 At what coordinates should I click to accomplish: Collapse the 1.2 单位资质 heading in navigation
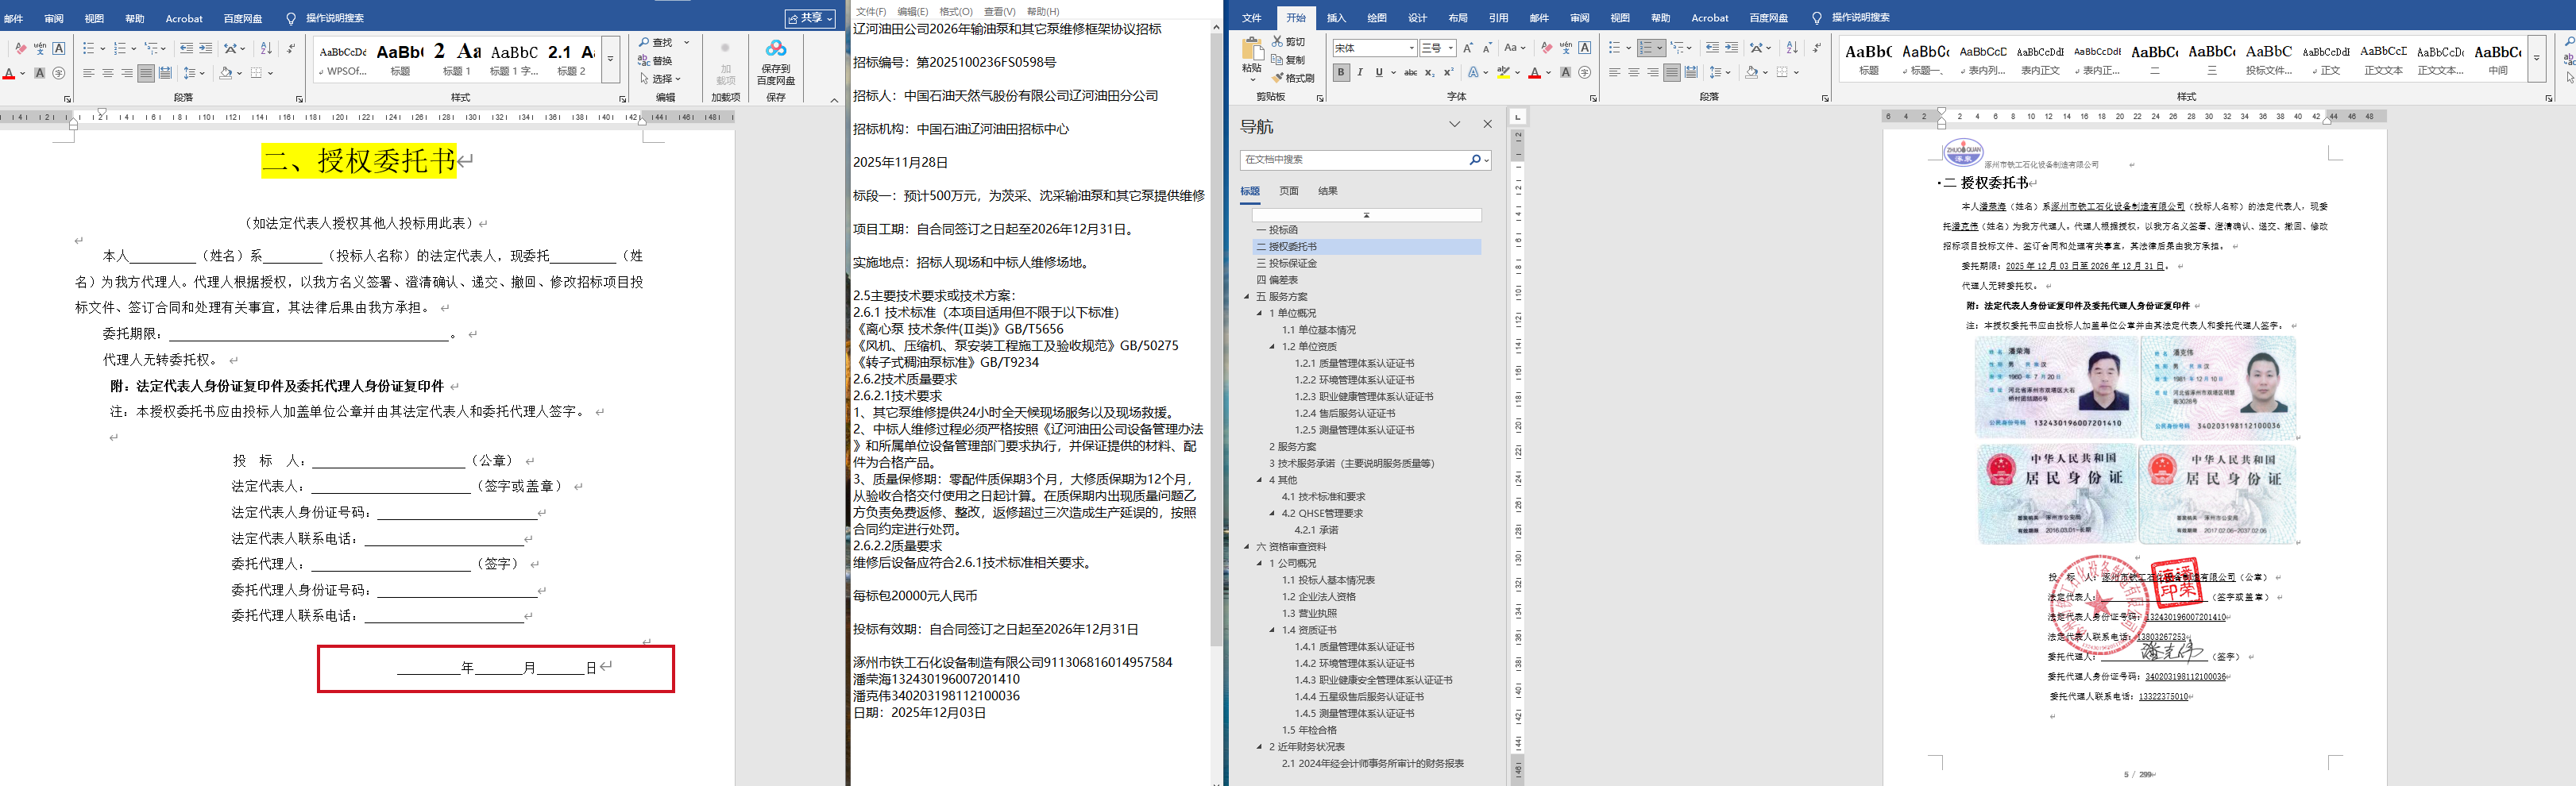(x=1272, y=347)
